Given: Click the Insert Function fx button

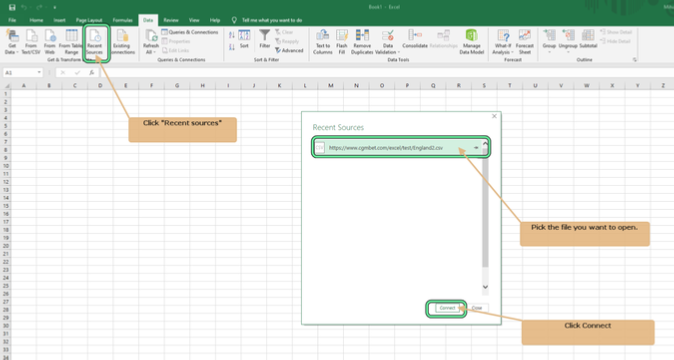Looking at the screenshot, I should (x=92, y=73).
